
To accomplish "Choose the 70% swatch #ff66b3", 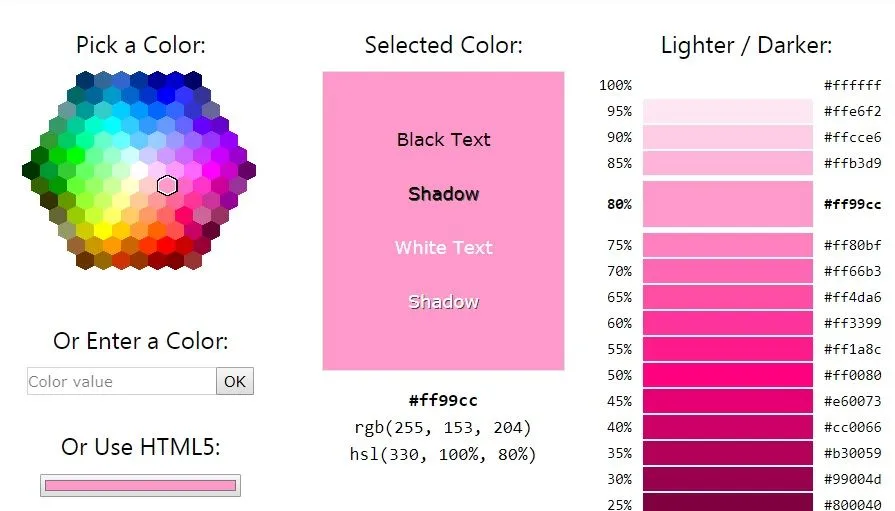I will click(728, 271).
